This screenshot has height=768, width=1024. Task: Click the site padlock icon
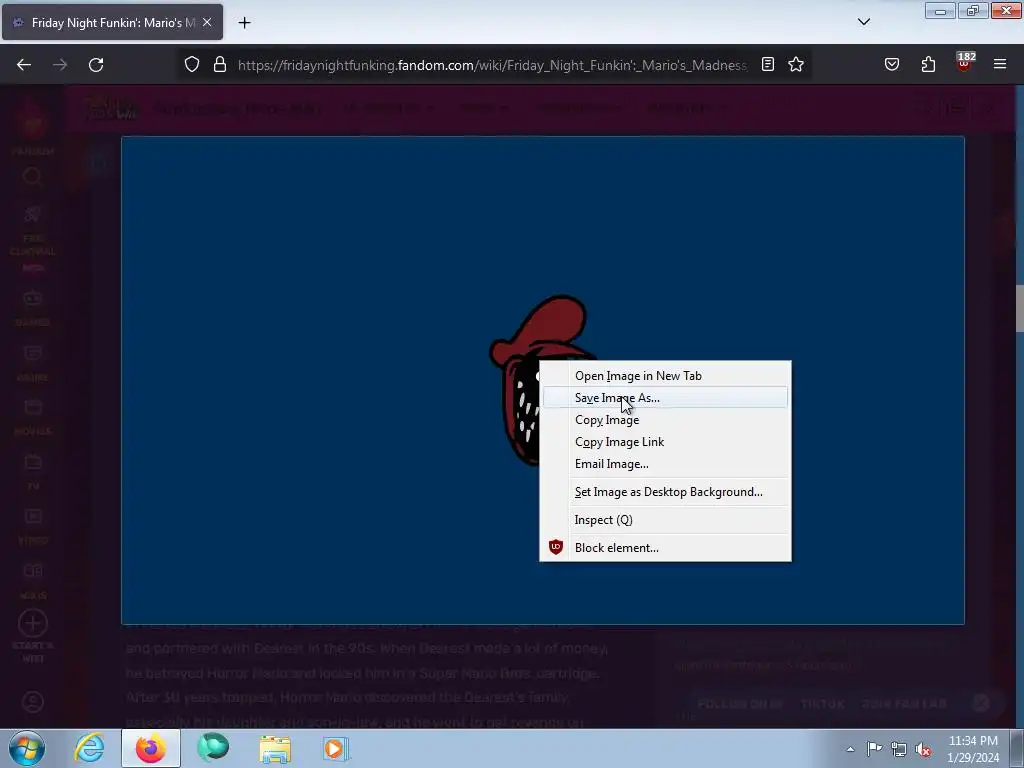[x=220, y=65]
